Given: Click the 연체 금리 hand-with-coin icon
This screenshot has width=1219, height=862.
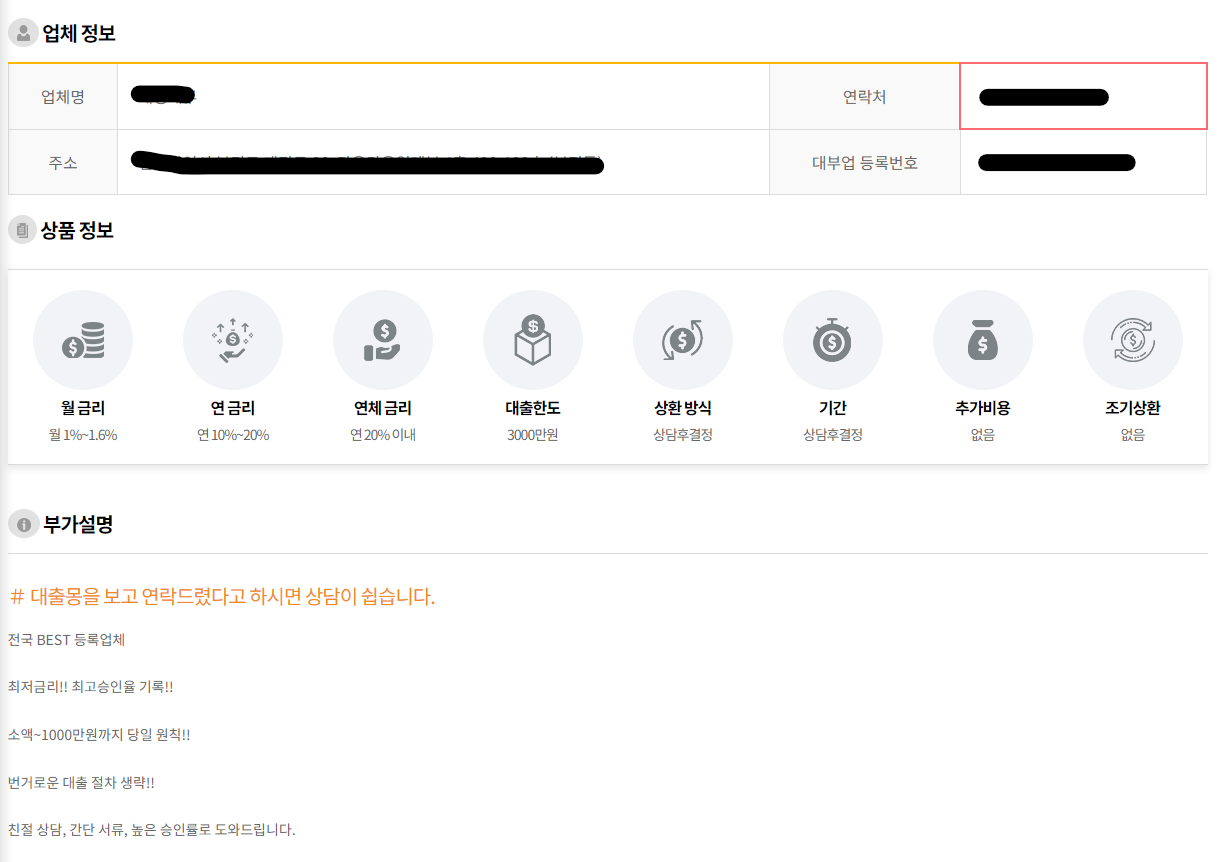Looking at the screenshot, I should click(383, 339).
